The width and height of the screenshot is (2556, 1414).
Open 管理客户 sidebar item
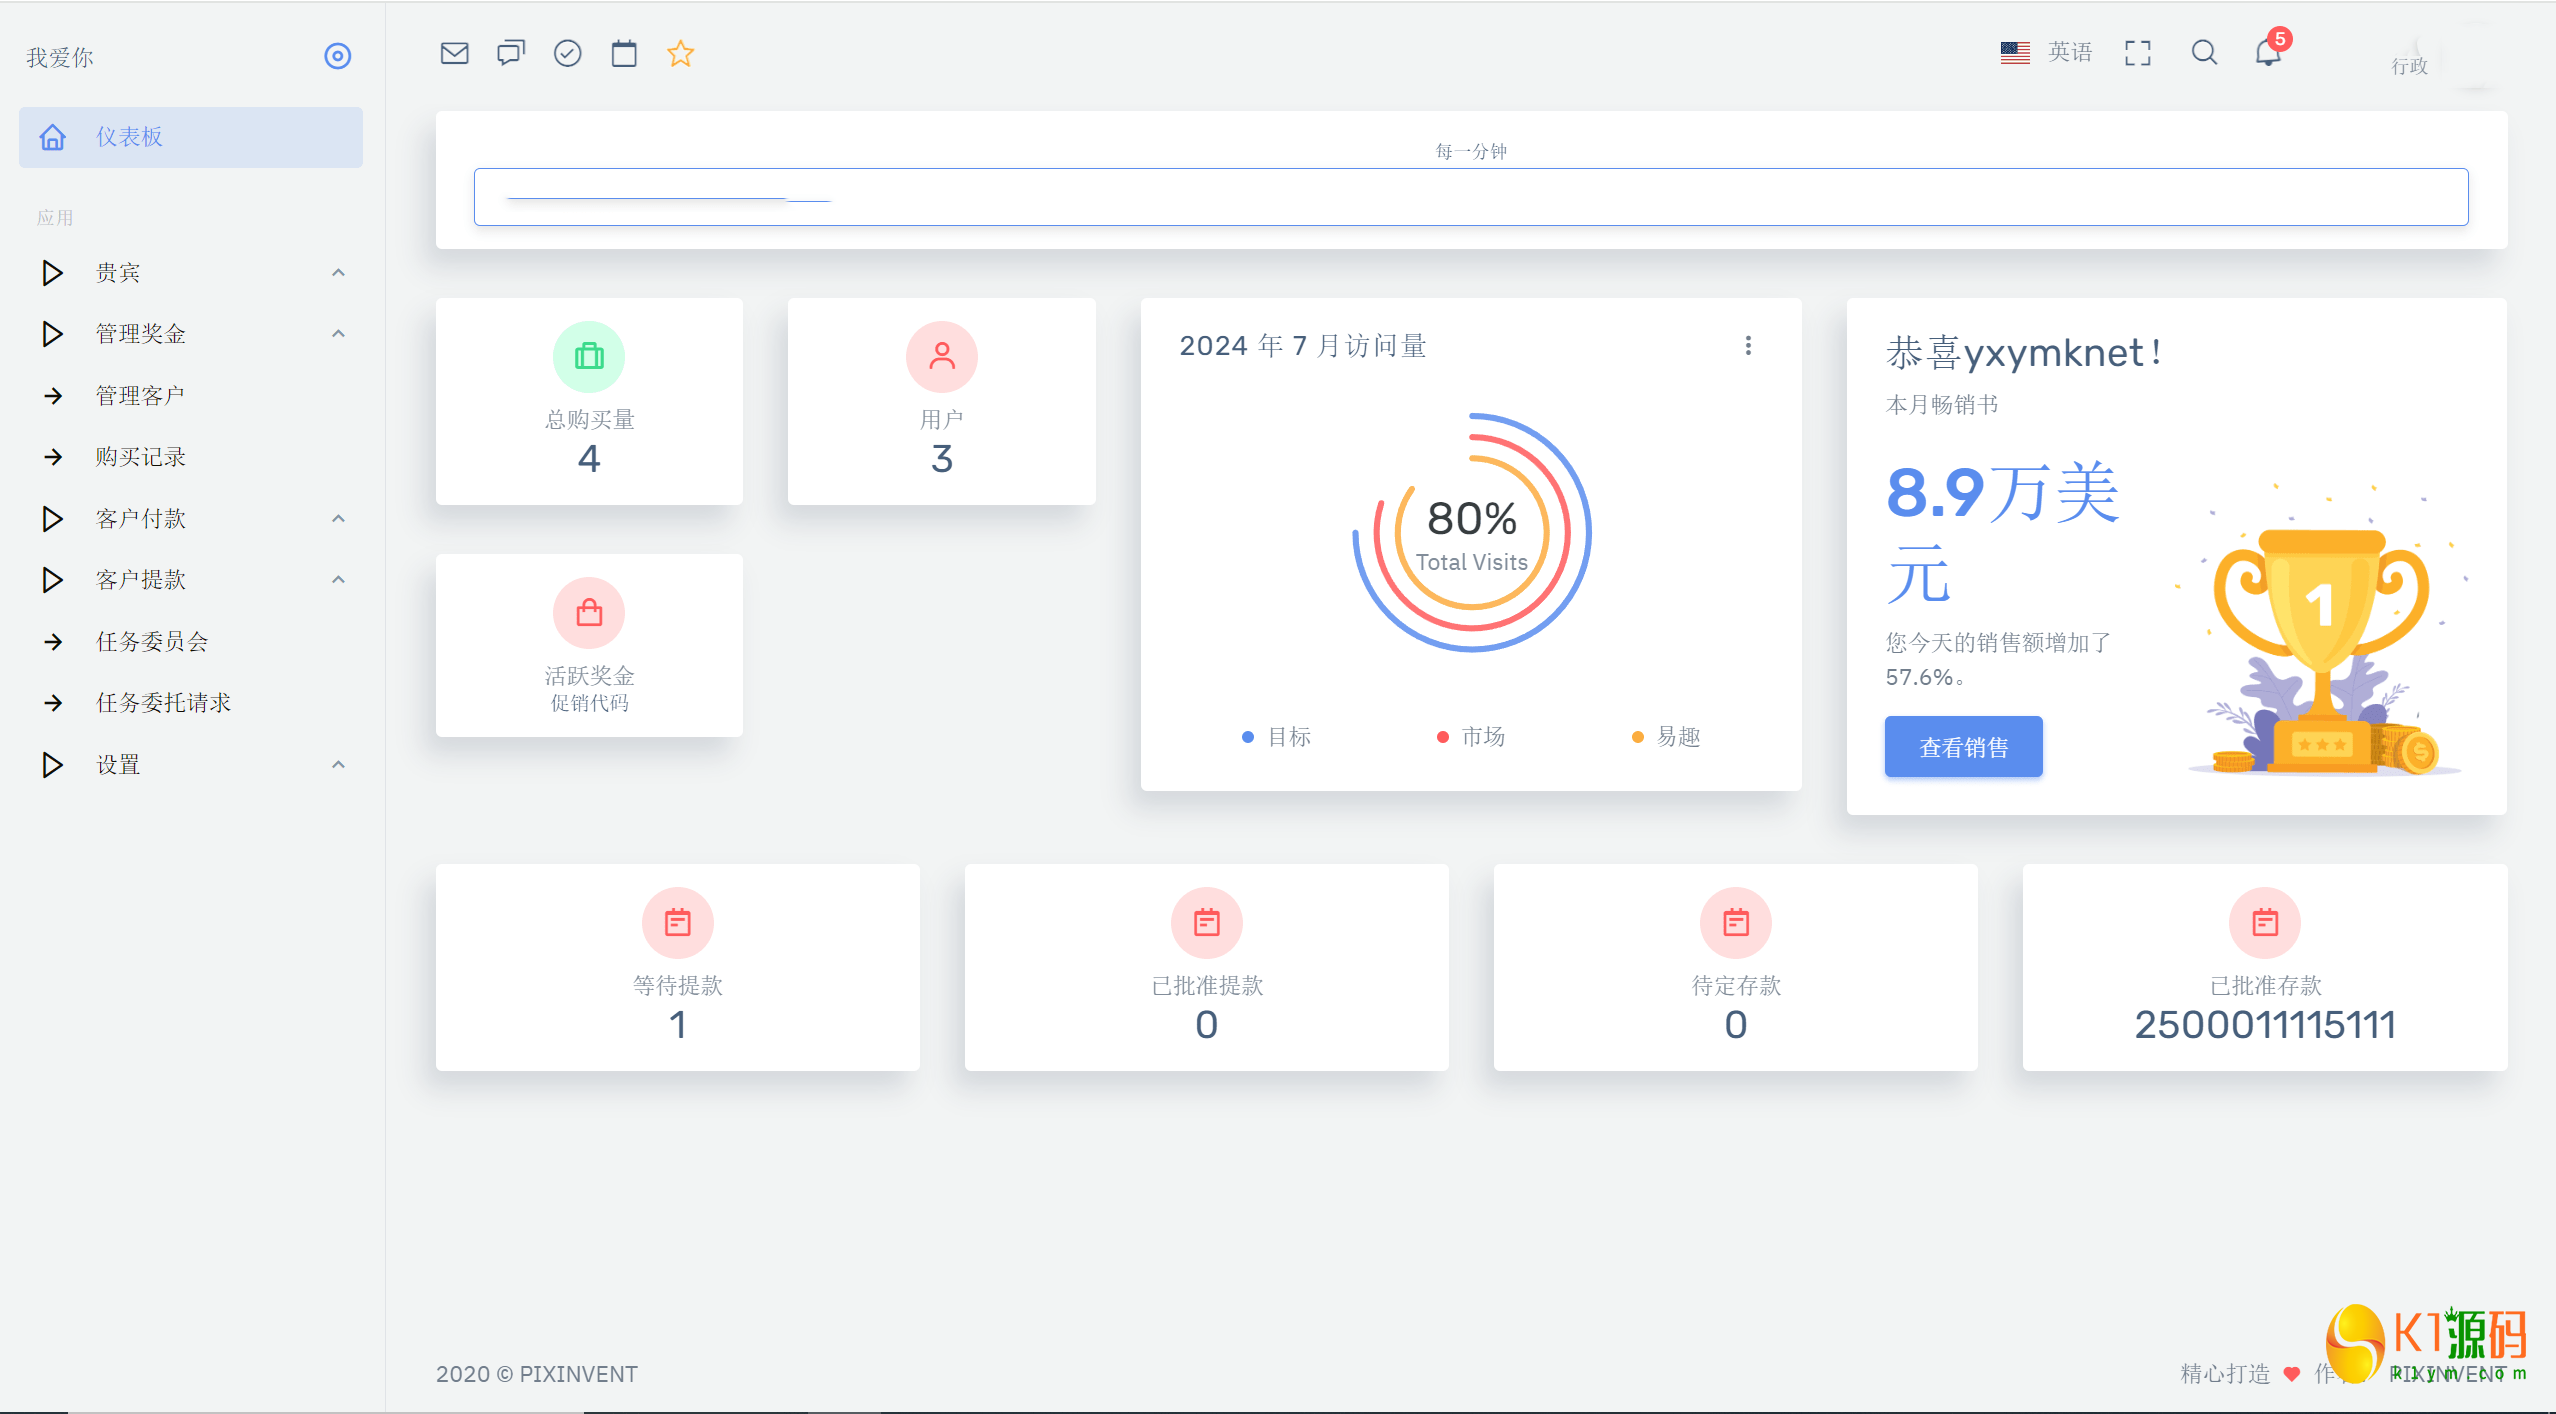[x=191, y=396]
